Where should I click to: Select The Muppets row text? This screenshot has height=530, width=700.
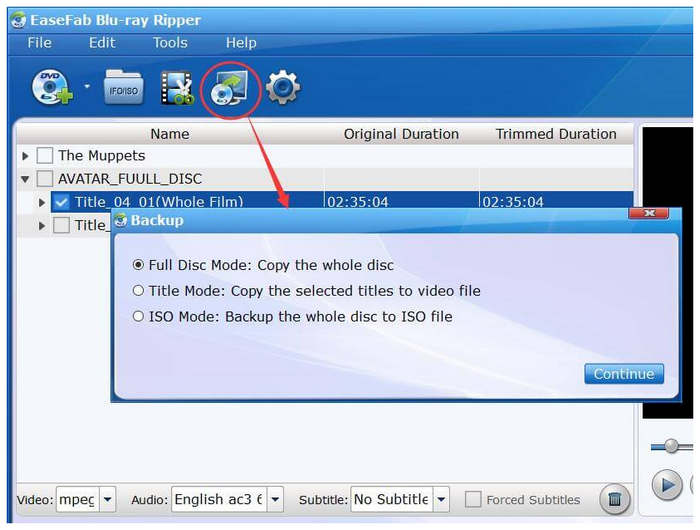102,155
